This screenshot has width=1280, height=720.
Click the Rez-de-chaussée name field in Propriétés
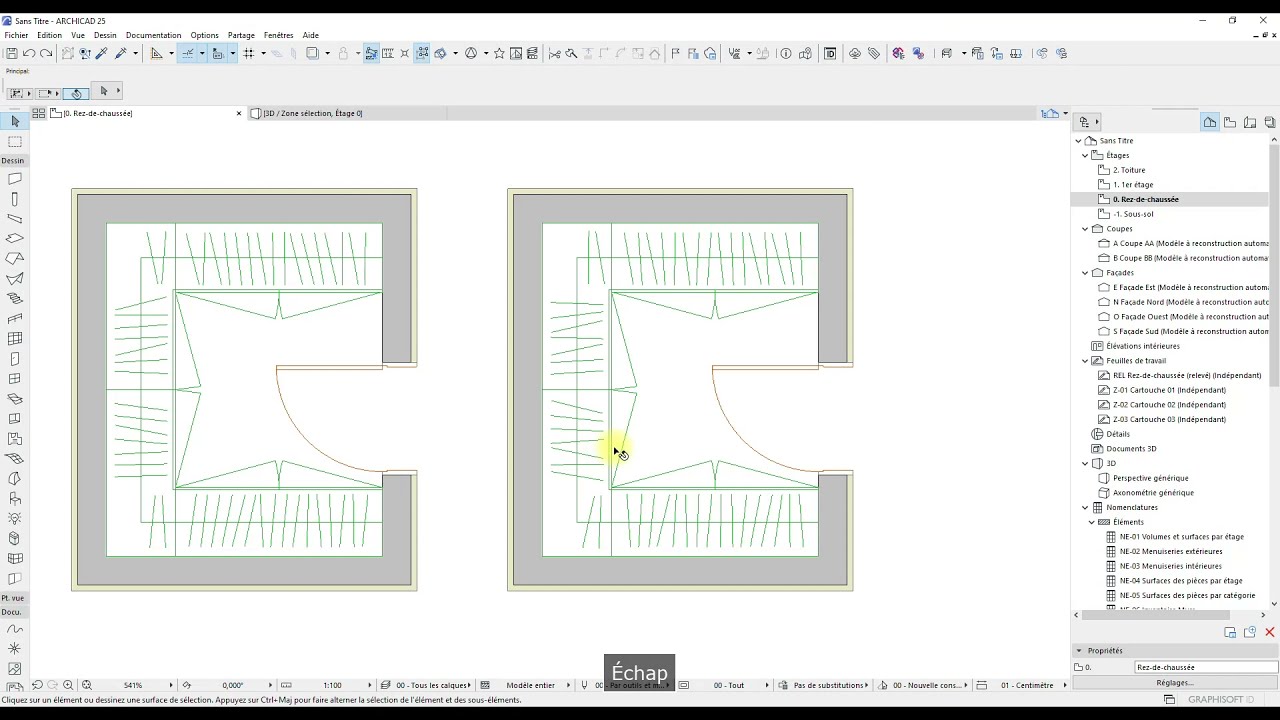pyautogui.click(x=1206, y=667)
